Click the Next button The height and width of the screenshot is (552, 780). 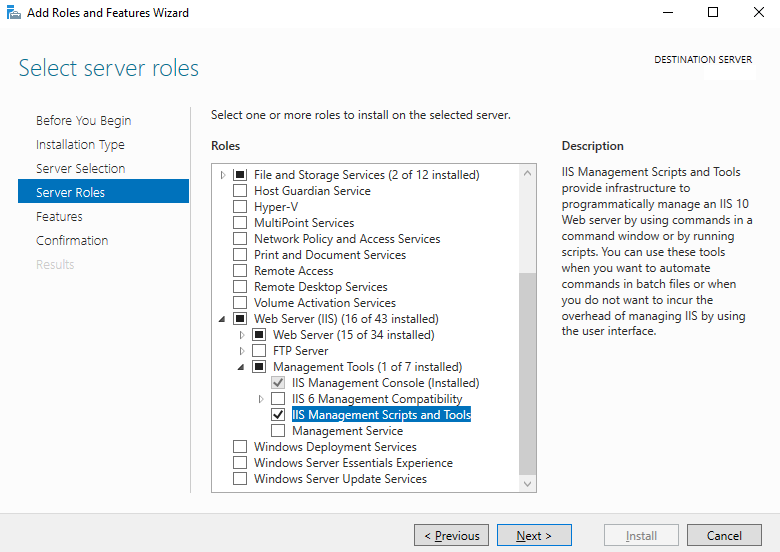point(534,535)
